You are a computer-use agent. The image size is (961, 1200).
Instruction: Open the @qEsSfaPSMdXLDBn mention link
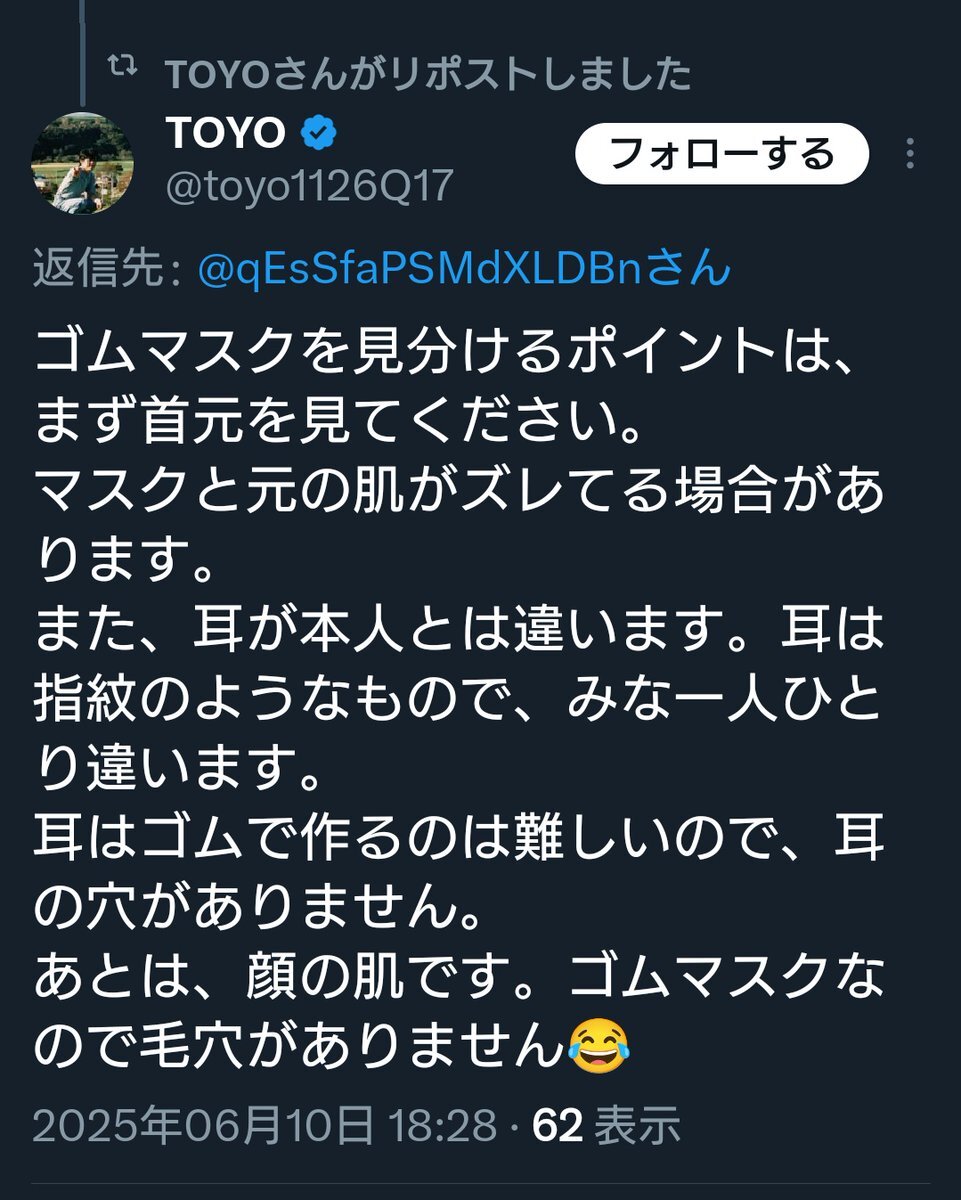pos(465,269)
